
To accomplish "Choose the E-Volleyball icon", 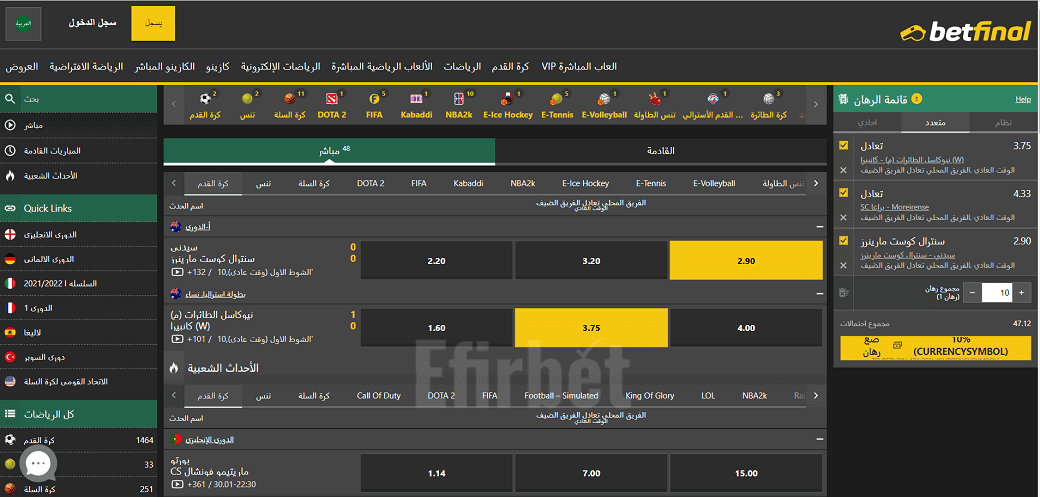I will (604, 99).
